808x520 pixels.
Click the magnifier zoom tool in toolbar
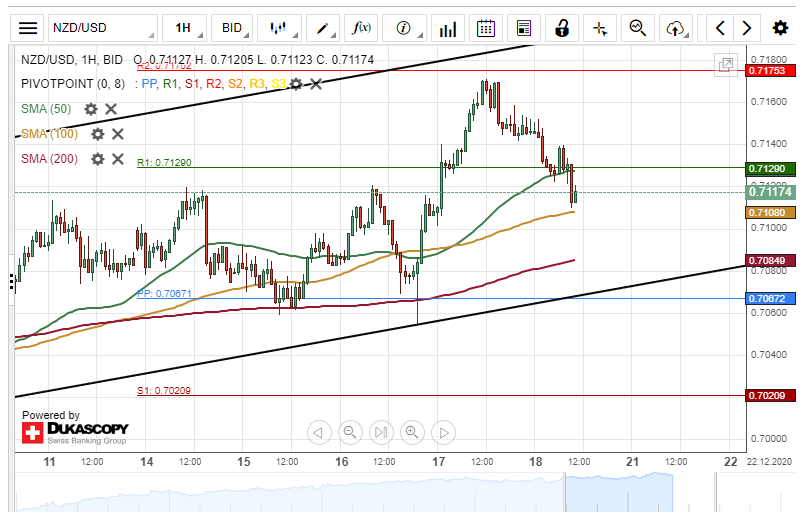pos(638,28)
